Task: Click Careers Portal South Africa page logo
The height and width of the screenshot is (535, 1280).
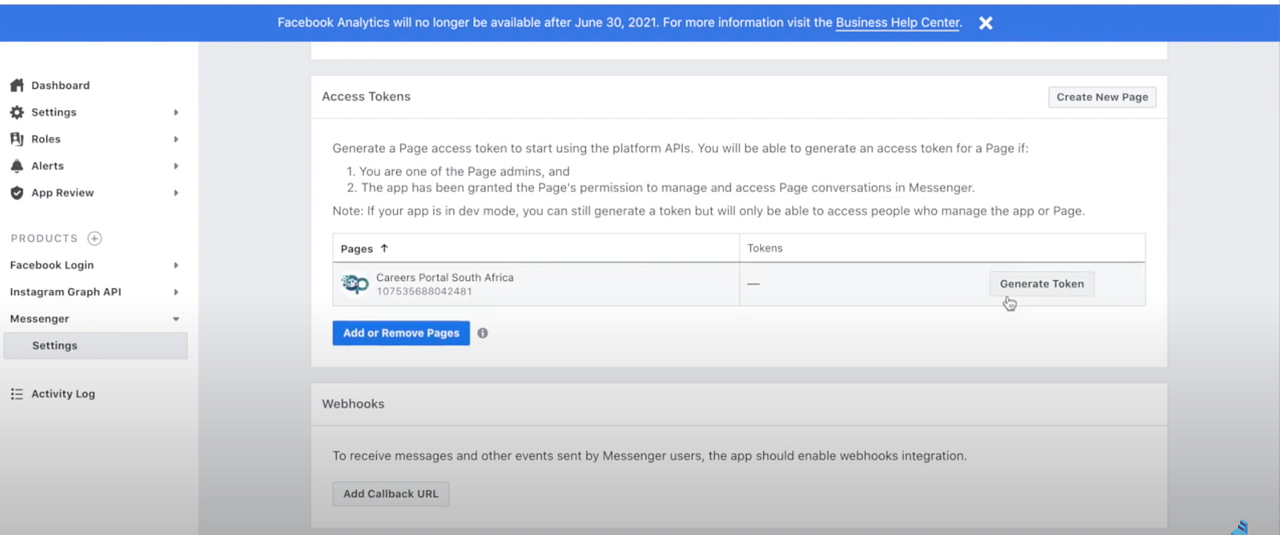Action: pyautogui.click(x=355, y=284)
